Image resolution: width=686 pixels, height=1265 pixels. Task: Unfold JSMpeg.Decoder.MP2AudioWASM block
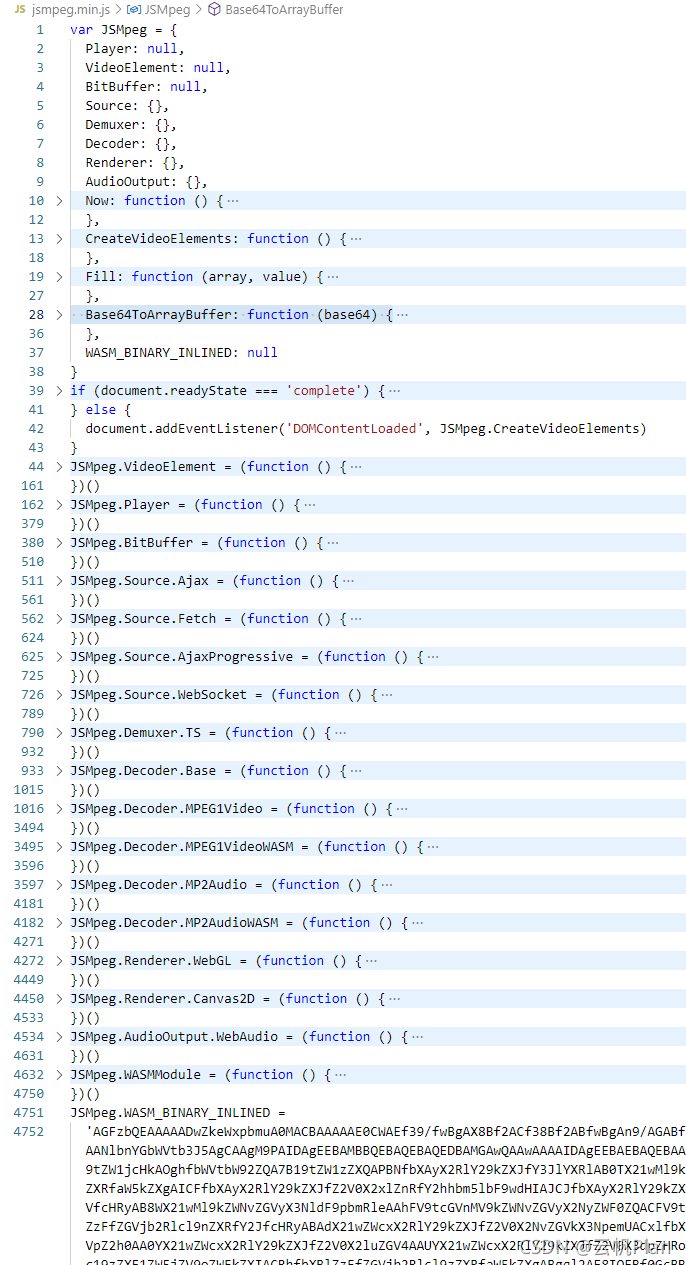point(59,923)
